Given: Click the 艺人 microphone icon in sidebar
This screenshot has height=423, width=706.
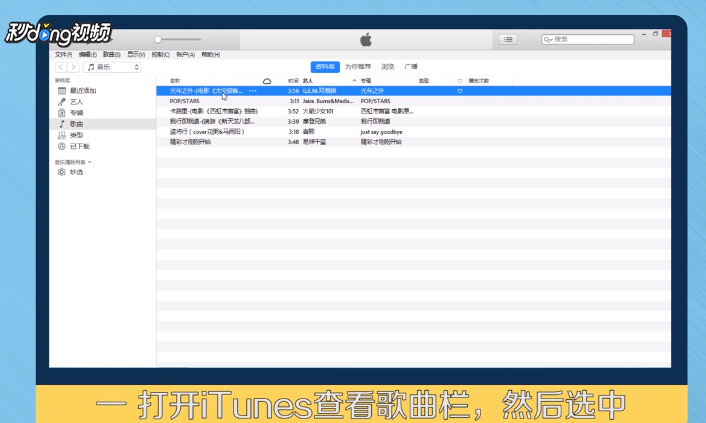Looking at the screenshot, I should [62, 102].
